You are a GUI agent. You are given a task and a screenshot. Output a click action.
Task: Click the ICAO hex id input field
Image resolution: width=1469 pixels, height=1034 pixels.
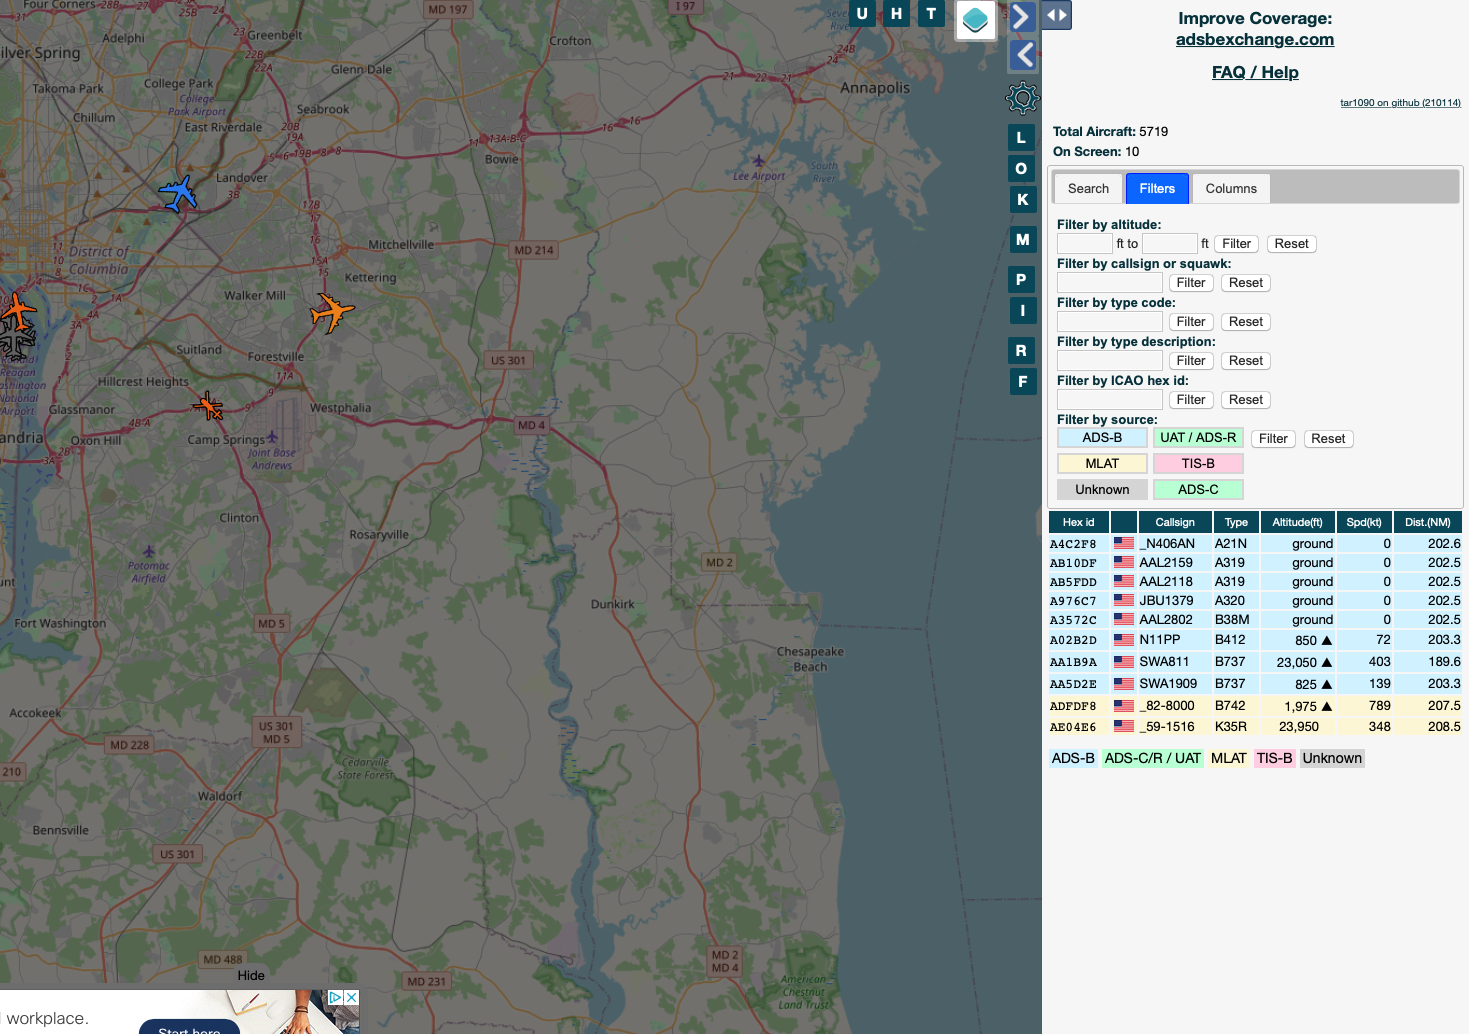(x=1110, y=400)
